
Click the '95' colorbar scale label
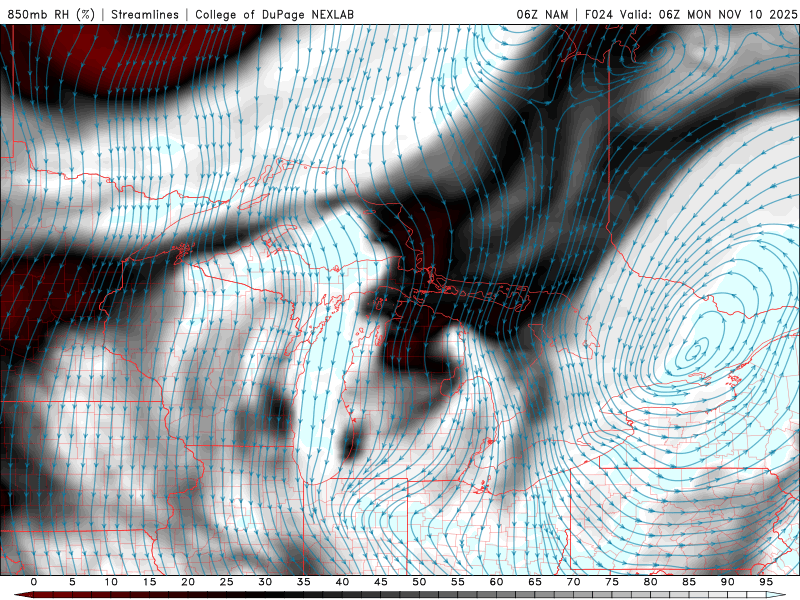coord(766,582)
